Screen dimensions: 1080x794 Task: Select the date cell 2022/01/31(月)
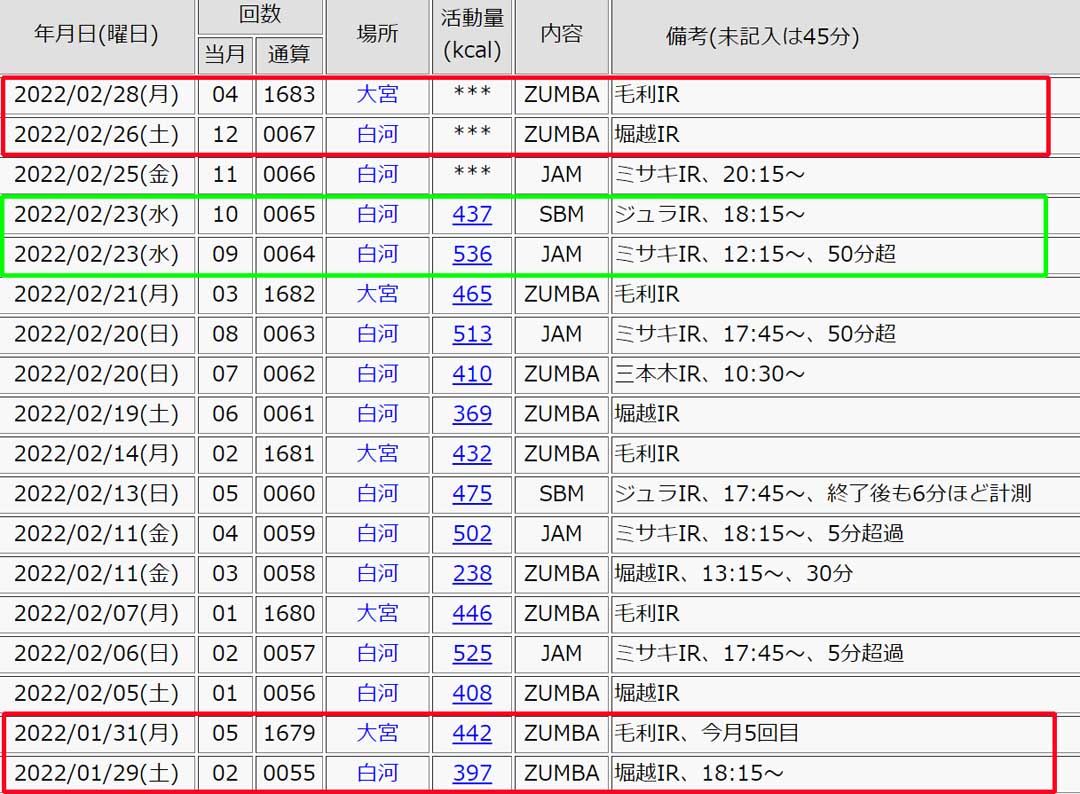pos(96,733)
